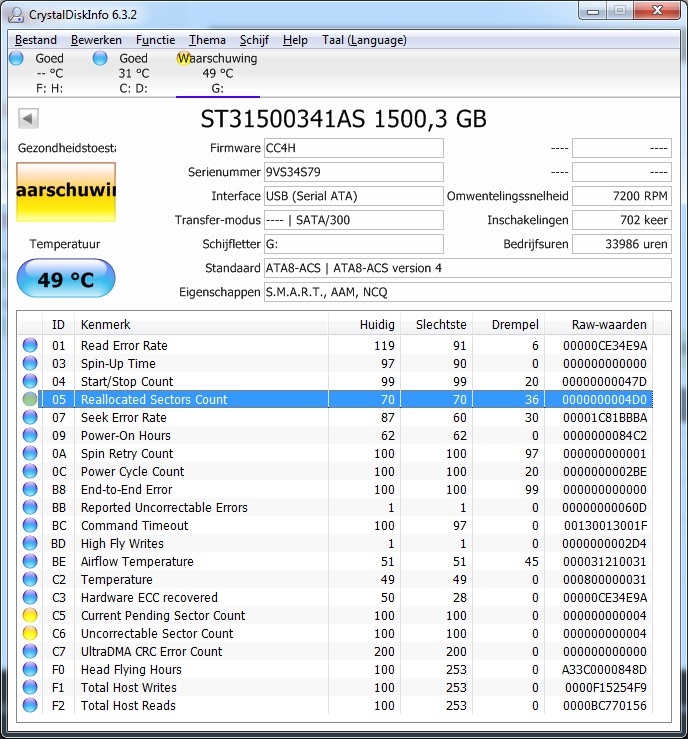Click the Bedrijfsuren value 33986 uren

(x=622, y=244)
